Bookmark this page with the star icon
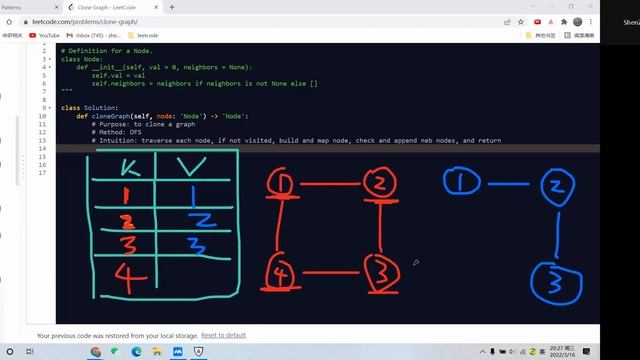Screen dimensions: 640x360 coord(521,22)
